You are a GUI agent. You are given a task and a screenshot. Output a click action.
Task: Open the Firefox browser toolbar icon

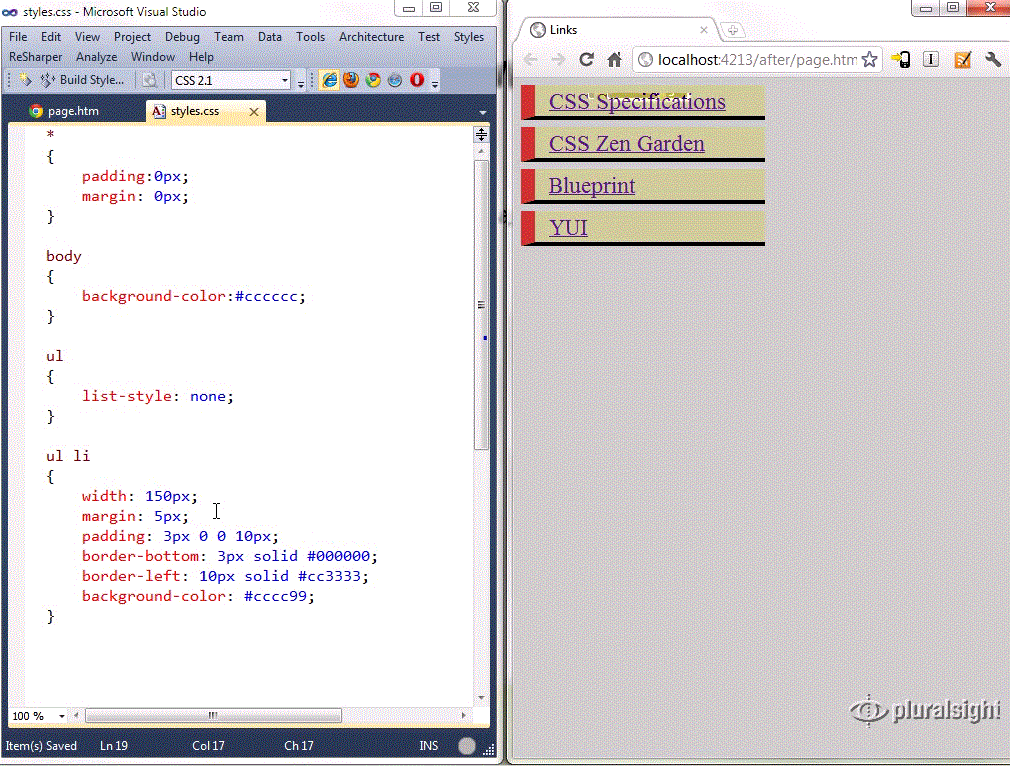tap(352, 79)
